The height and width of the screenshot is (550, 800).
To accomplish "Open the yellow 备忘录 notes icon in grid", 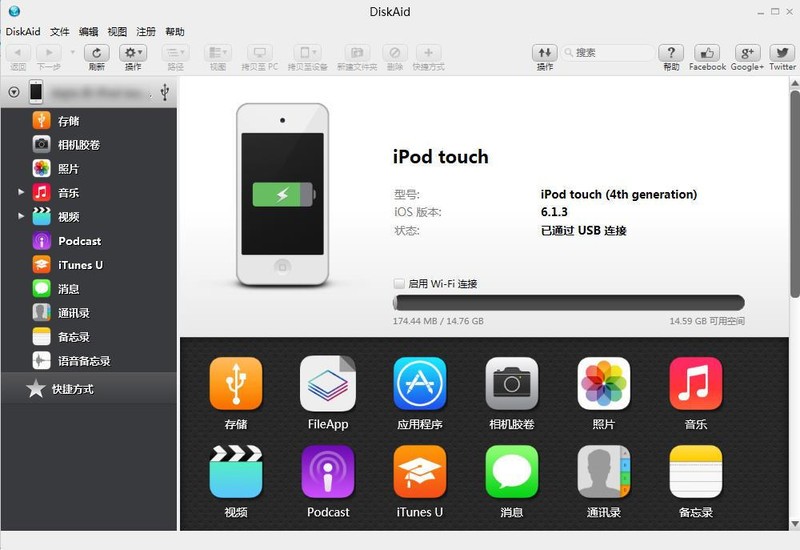I will coord(696,471).
